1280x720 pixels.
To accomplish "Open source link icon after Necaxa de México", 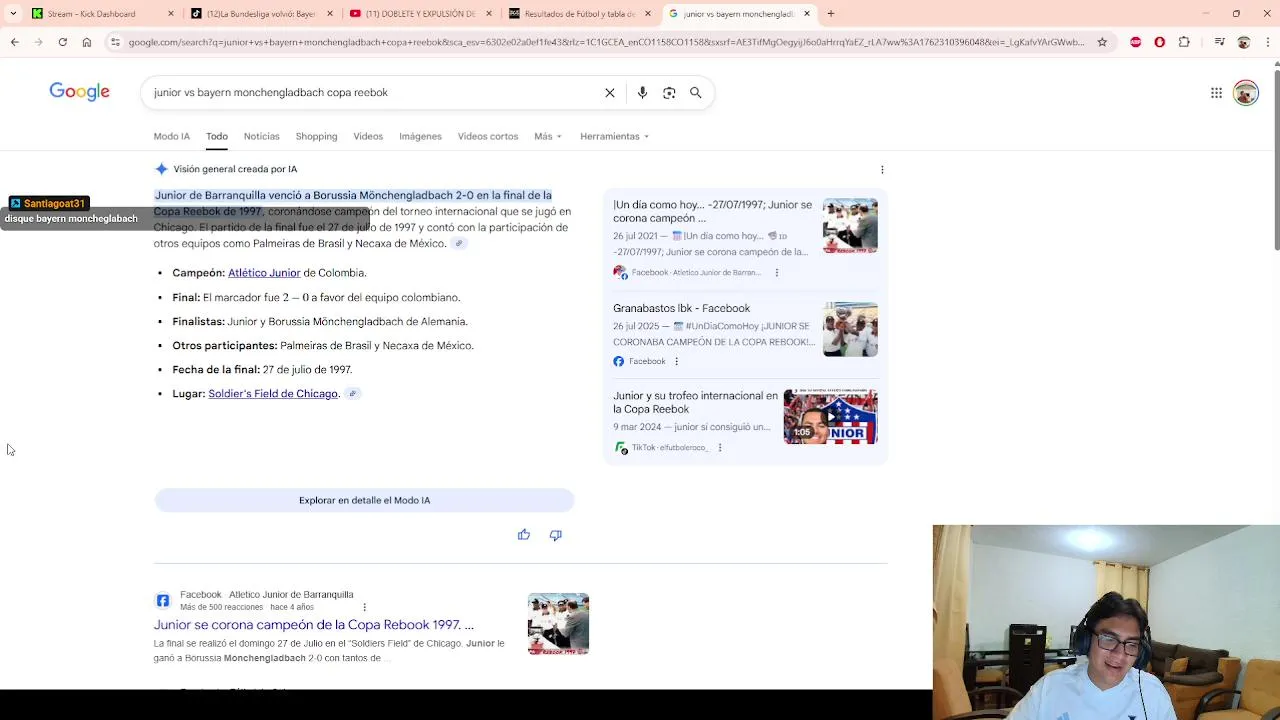I will [x=459, y=243].
